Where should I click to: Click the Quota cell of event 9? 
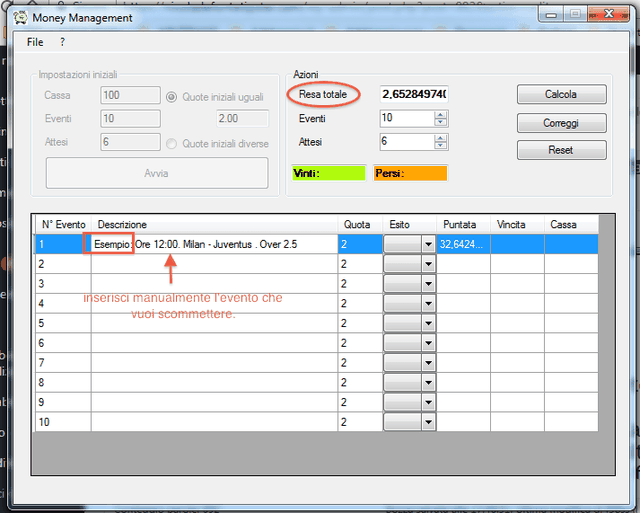pos(360,402)
